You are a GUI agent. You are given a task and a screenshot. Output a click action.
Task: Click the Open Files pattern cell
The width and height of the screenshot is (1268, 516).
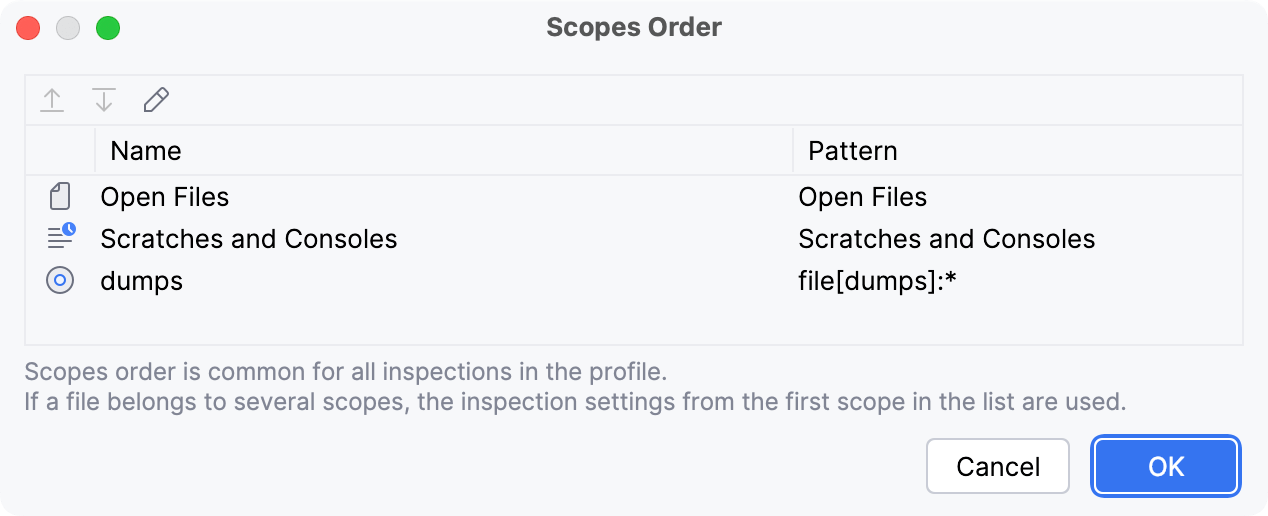pos(862,197)
